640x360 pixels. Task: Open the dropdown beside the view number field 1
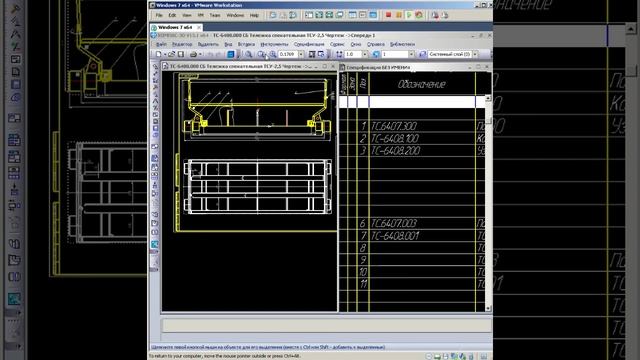411,54
